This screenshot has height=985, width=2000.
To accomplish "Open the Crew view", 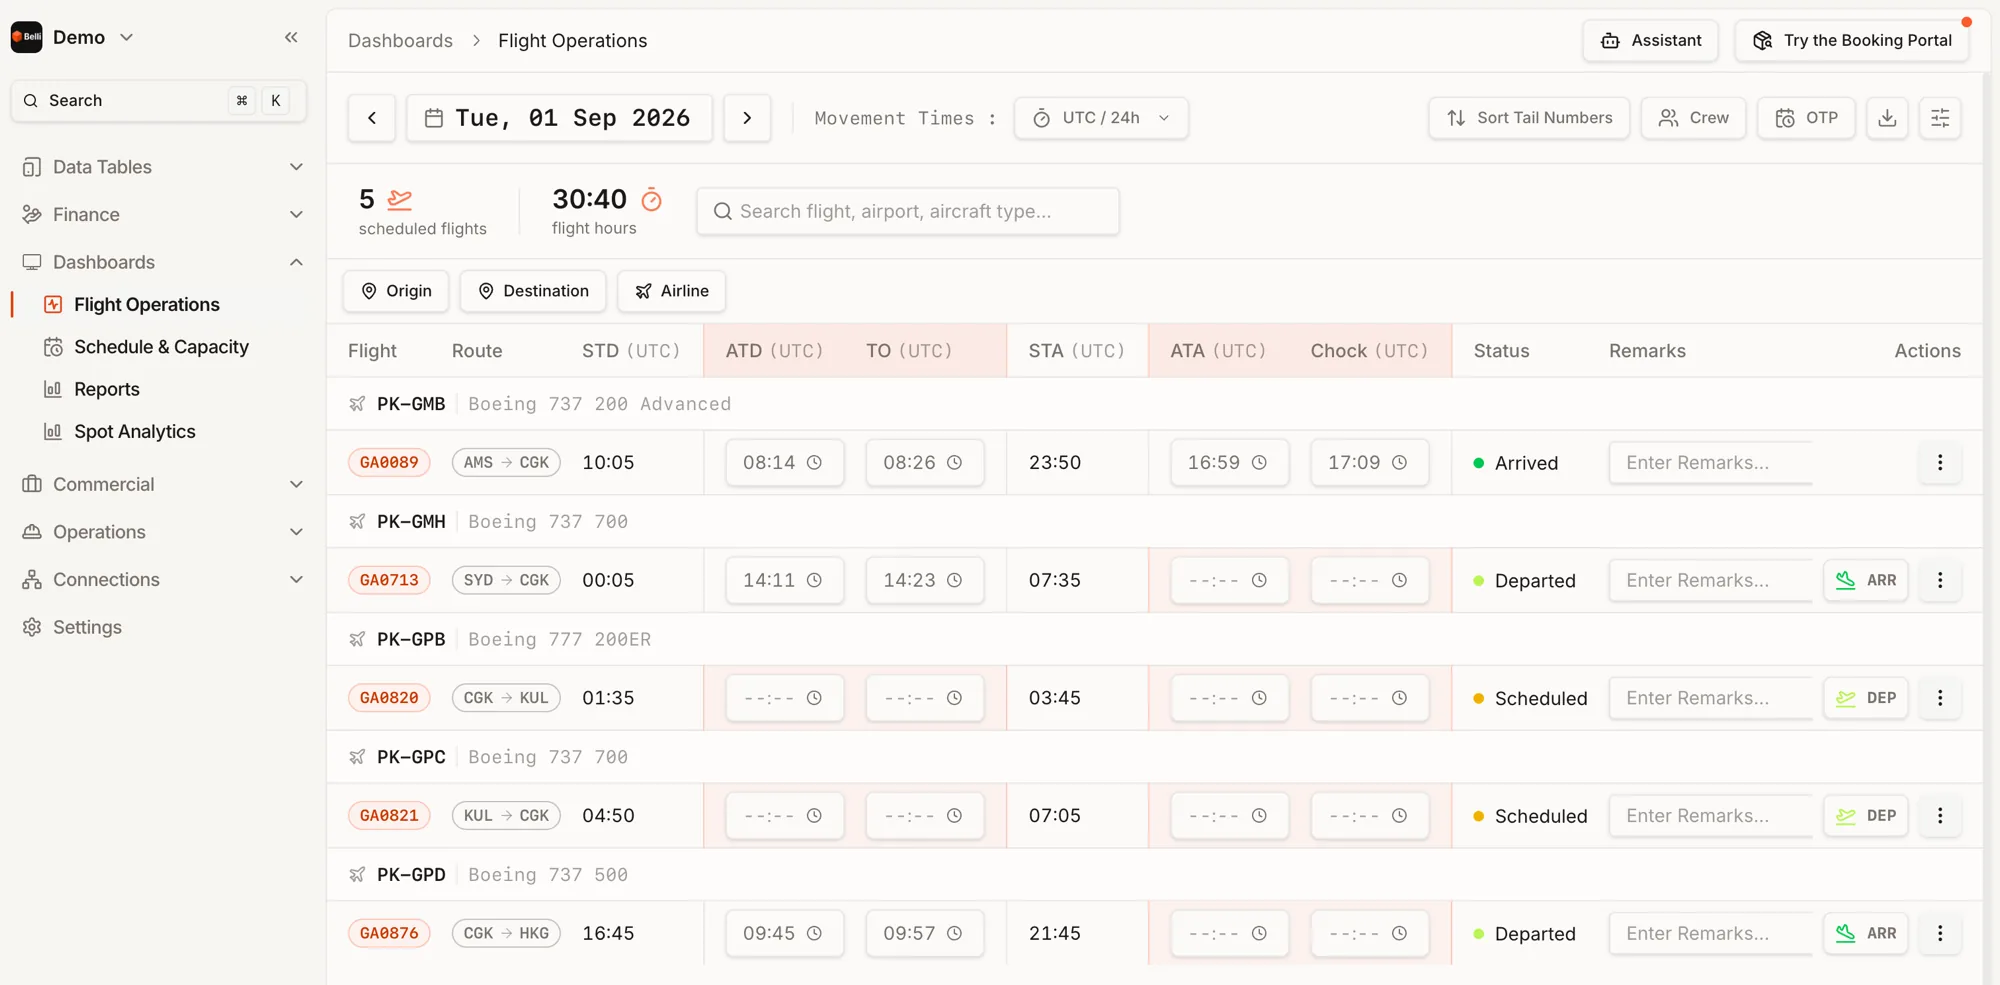I will [1693, 118].
